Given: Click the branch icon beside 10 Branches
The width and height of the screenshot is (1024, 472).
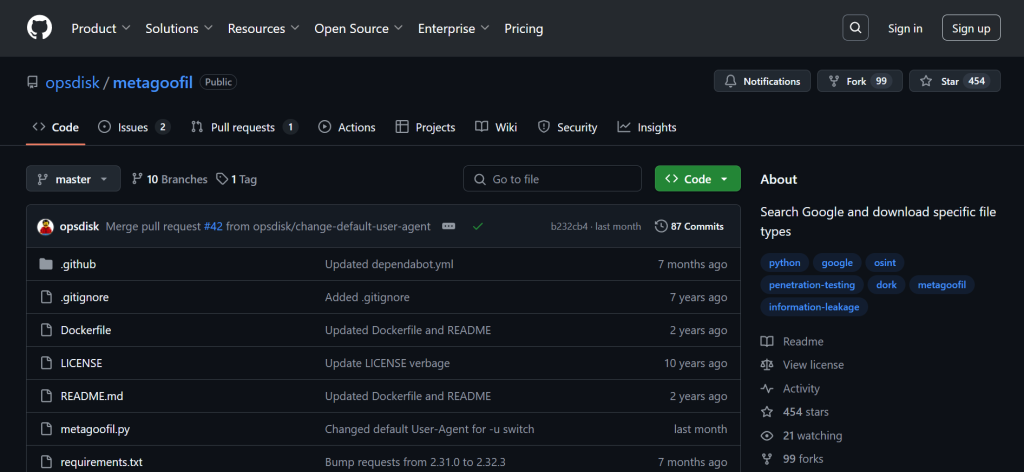Looking at the screenshot, I should point(137,179).
